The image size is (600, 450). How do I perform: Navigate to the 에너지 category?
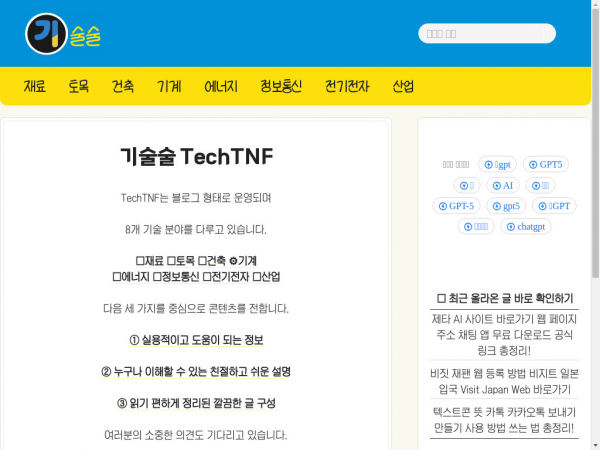(x=221, y=86)
